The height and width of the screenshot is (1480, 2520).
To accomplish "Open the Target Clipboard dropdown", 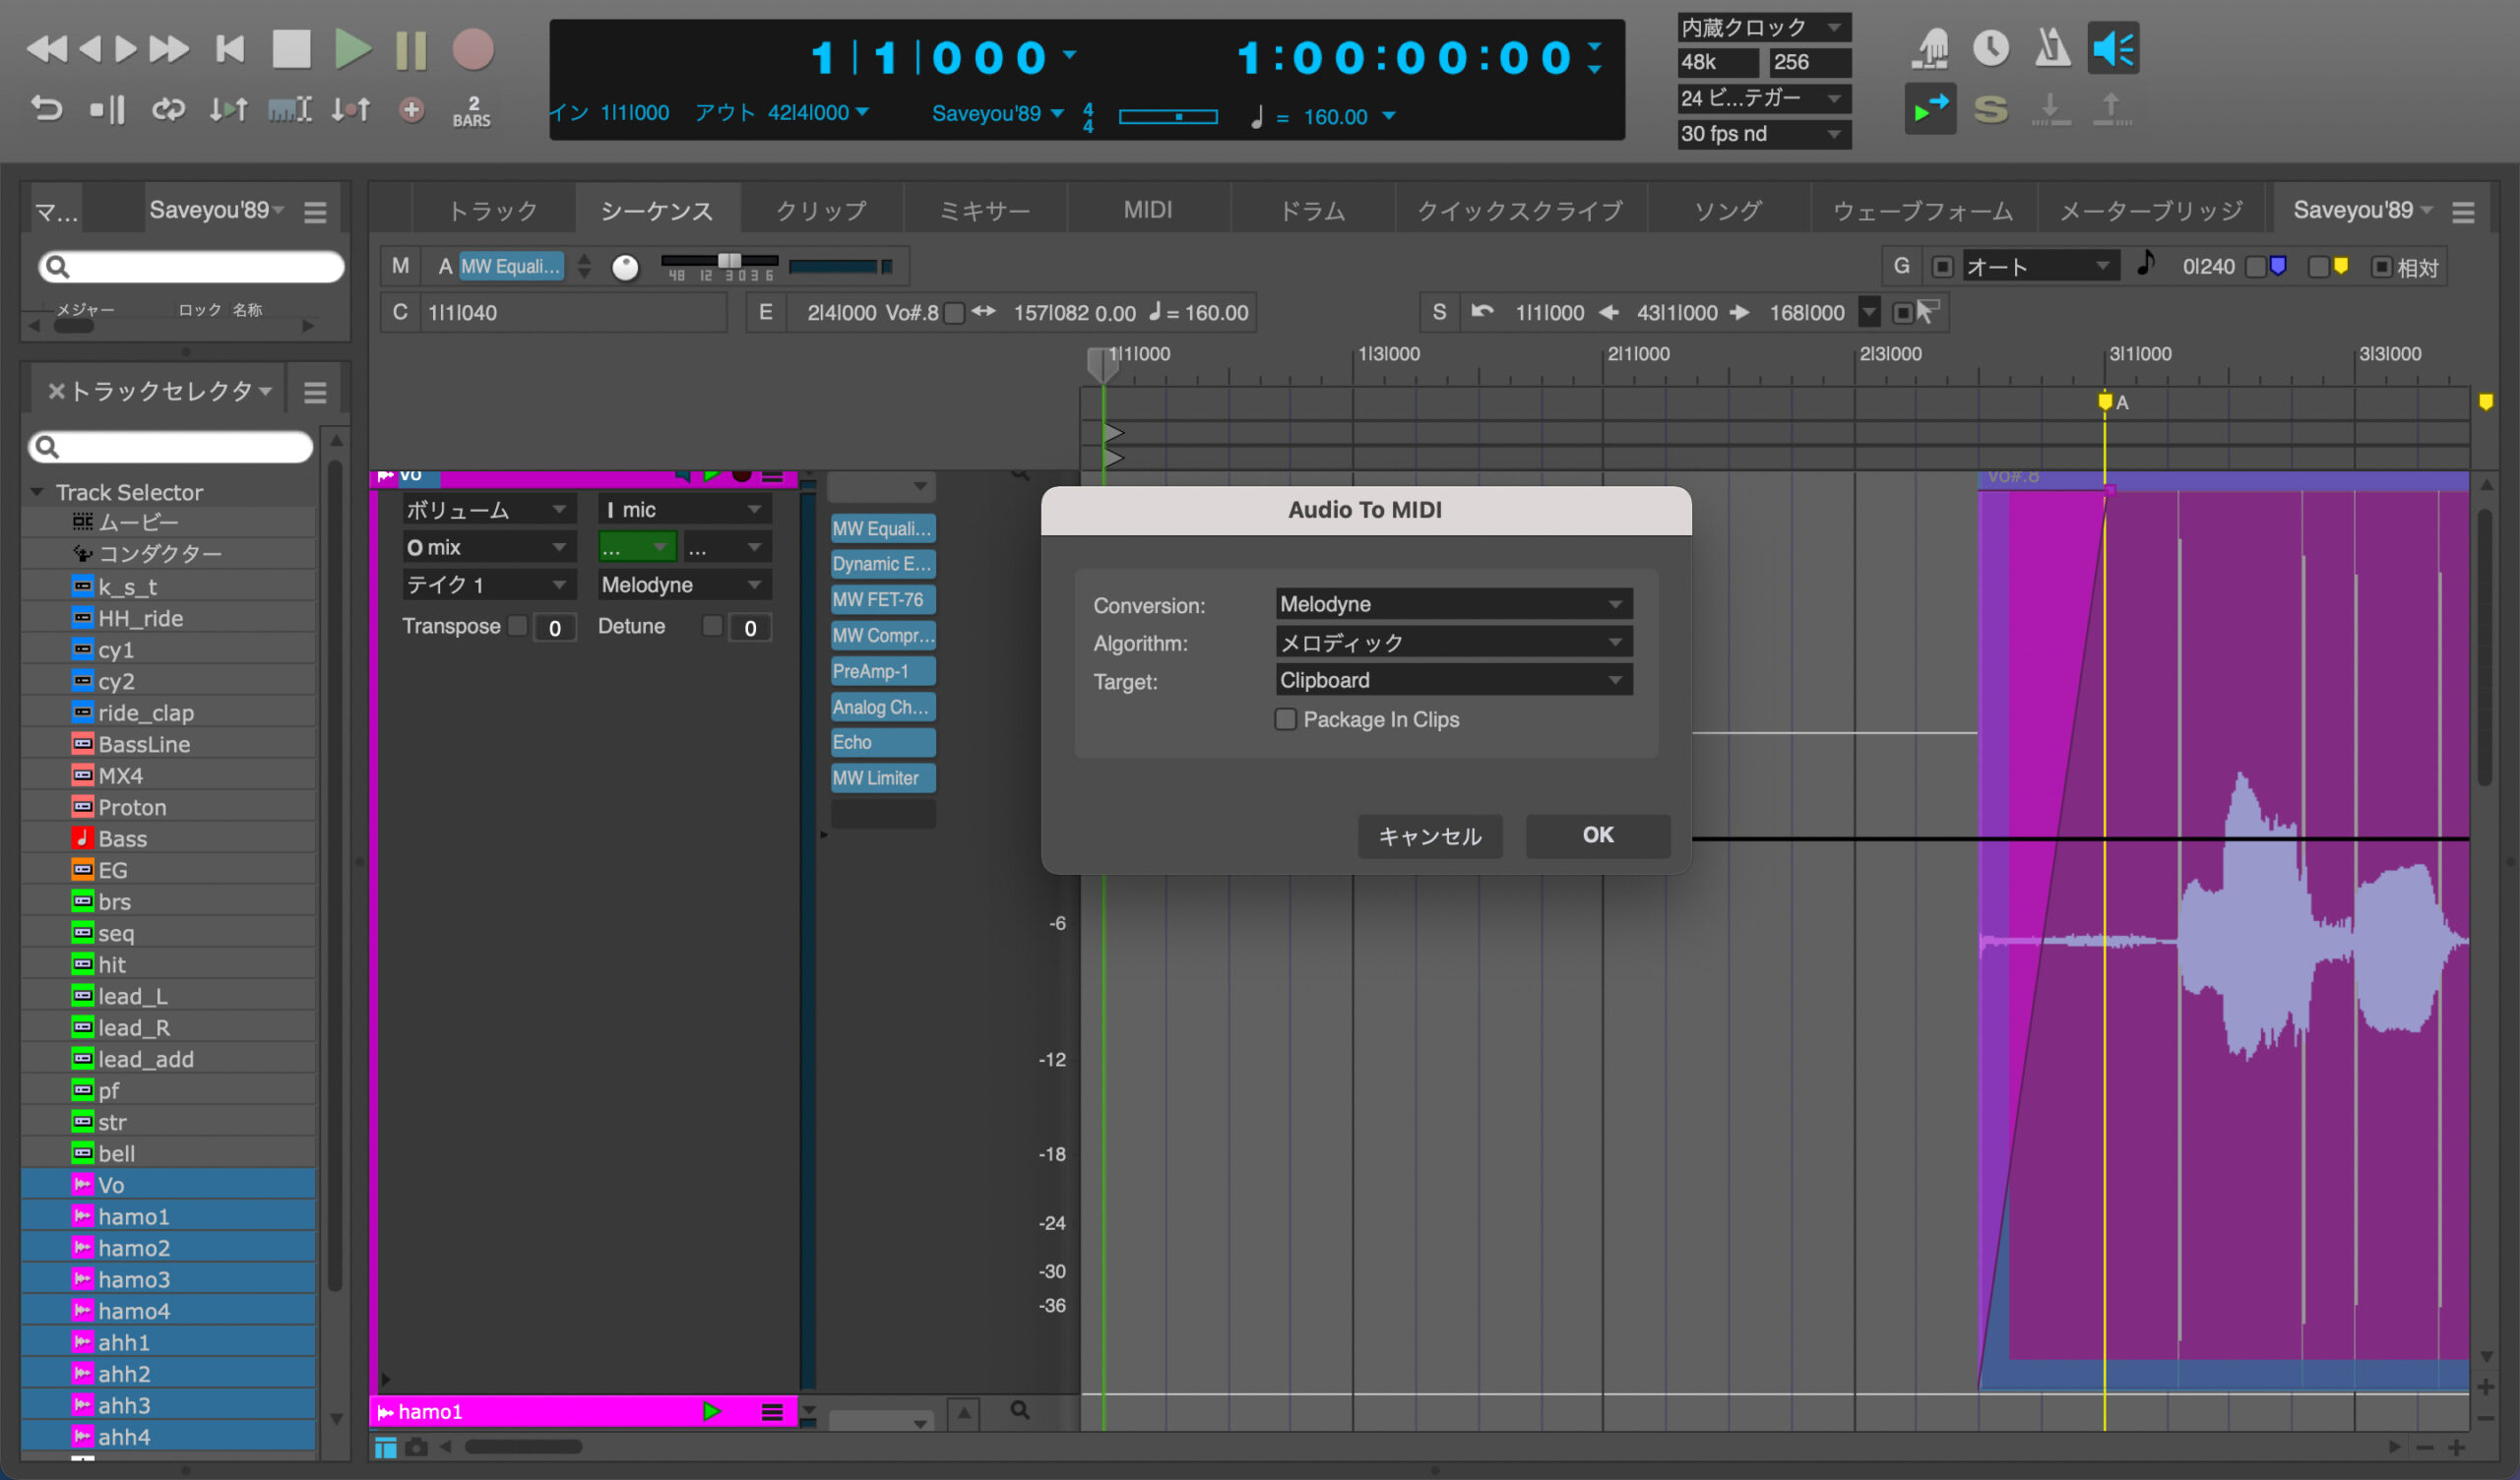I will pos(1453,680).
